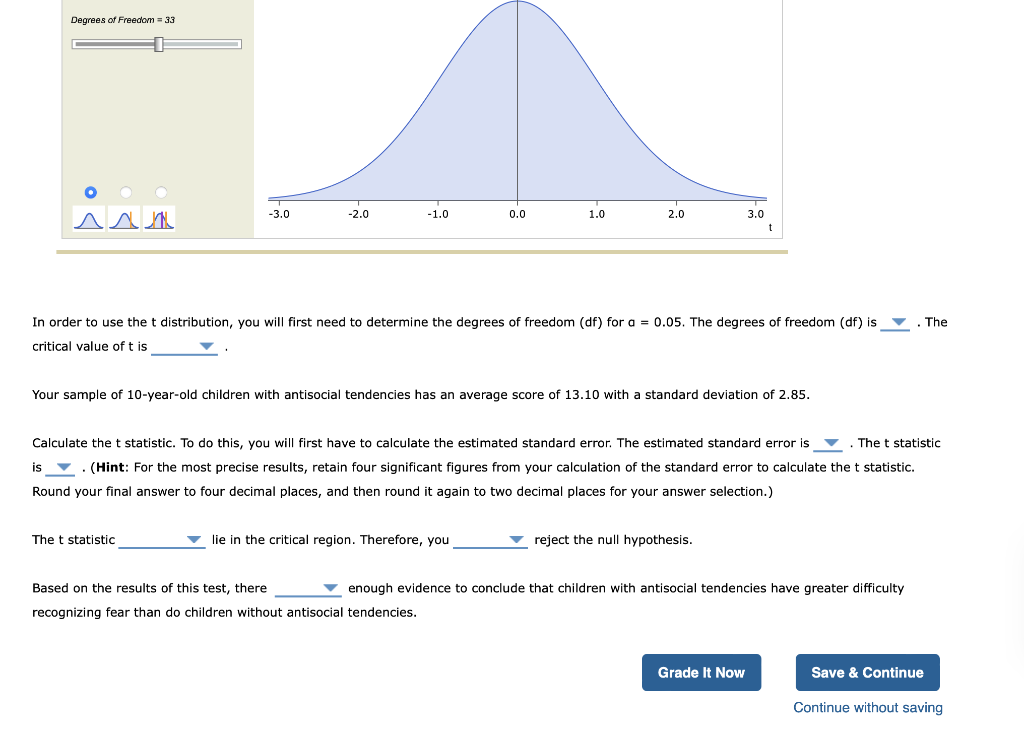Select the middle radio button above curve icons
The width and height of the screenshot is (1024, 736).
124,192
